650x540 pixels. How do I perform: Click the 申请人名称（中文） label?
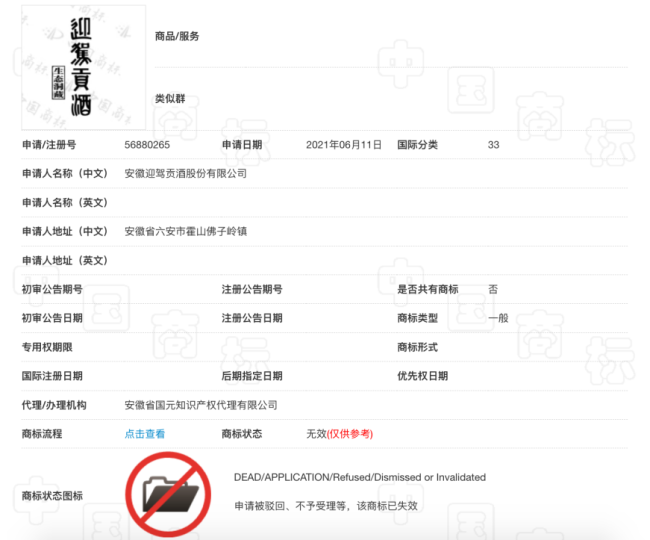(65, 174)
